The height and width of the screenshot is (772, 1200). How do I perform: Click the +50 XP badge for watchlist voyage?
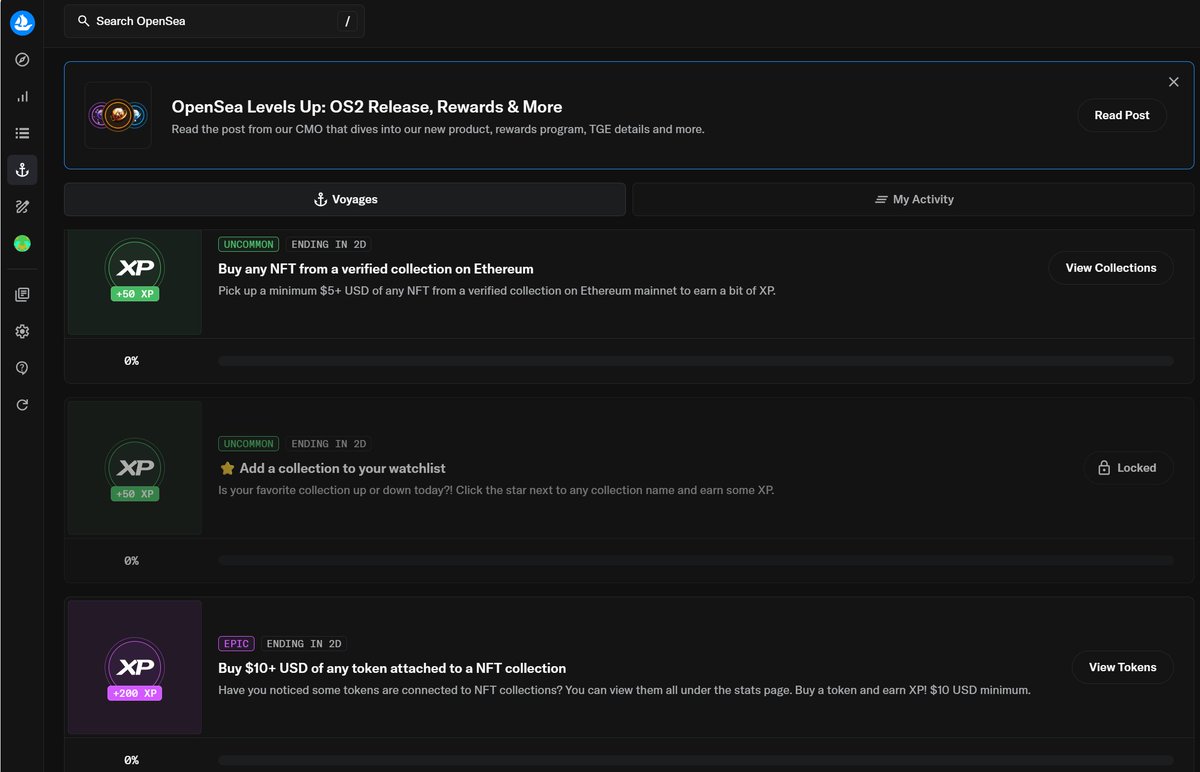pyautogui.click(x=135, y=494)
